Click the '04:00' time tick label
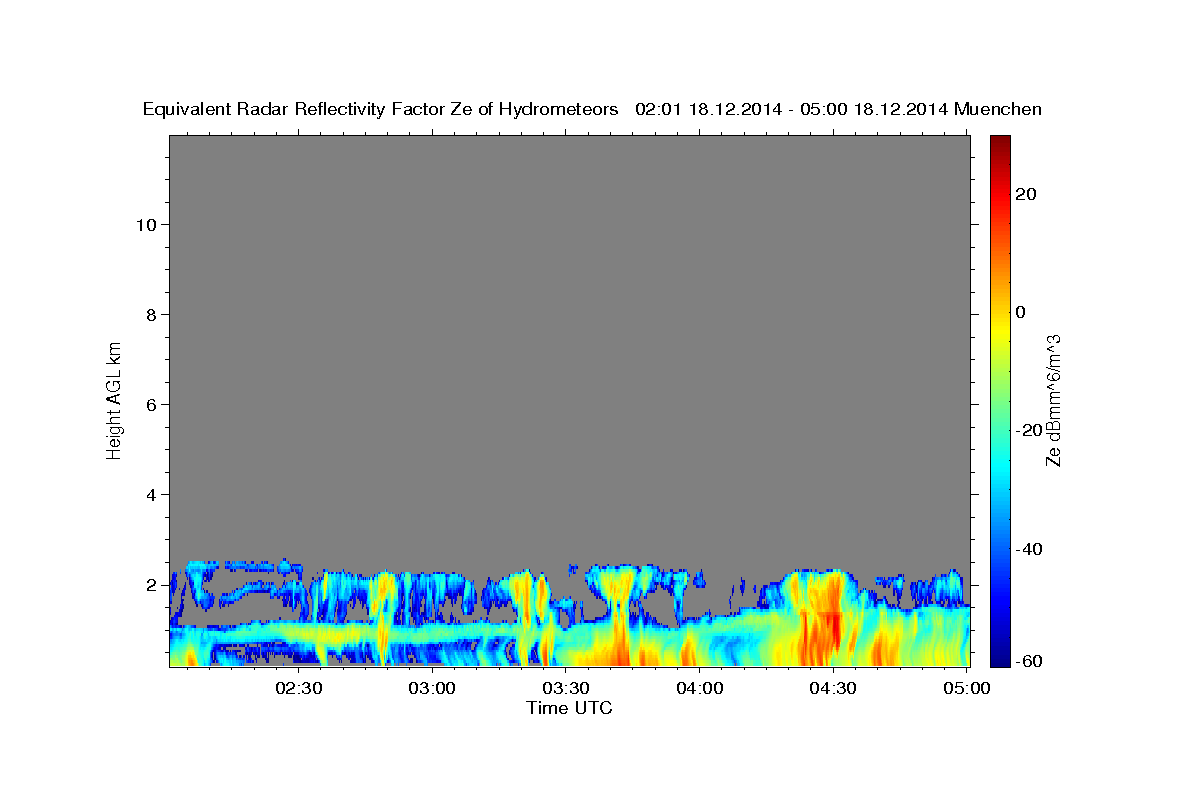This screenshot has height=800, width=1200. 699,688
